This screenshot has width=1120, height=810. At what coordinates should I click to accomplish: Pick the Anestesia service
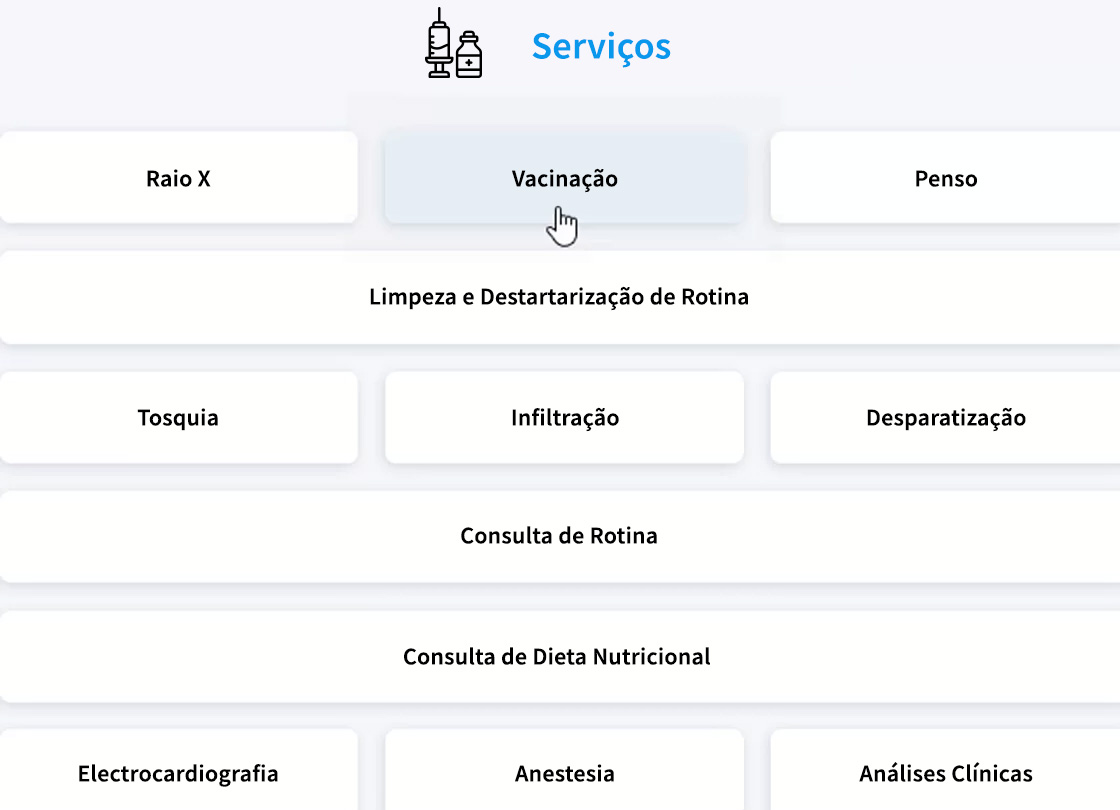coord(564,773)
